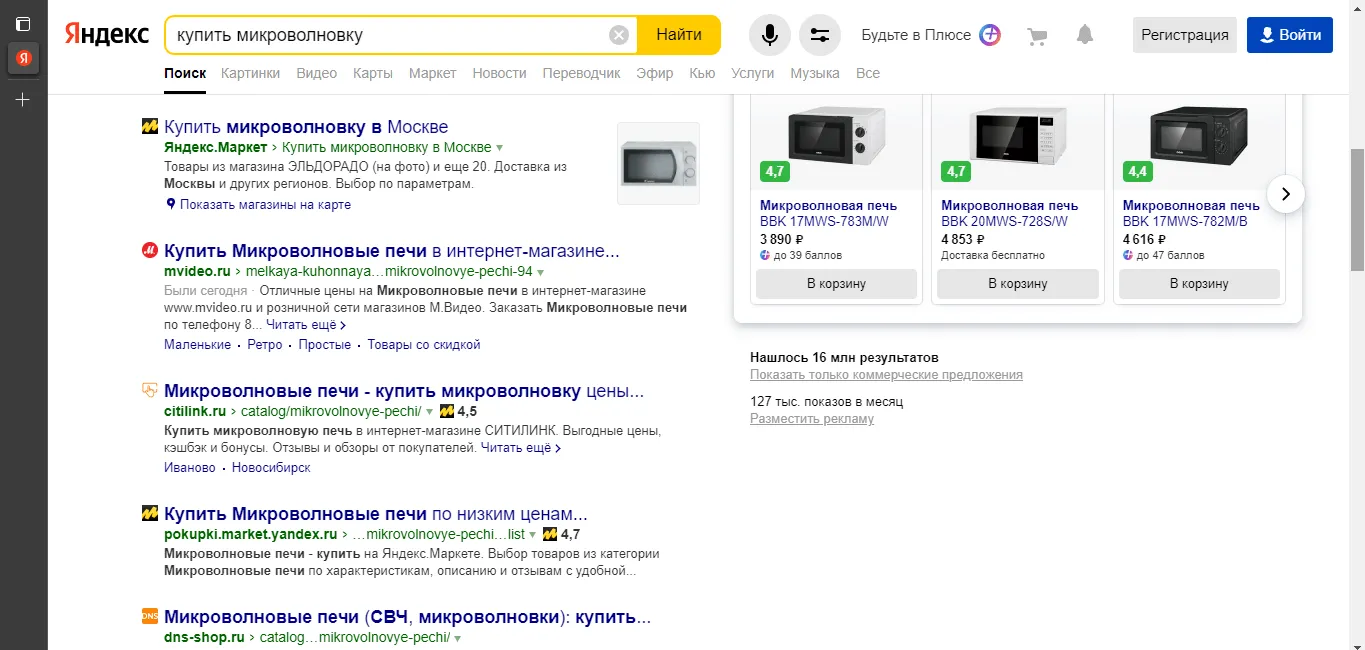Switch to the Новости tab
Image resolution: width=1365 pixels, height=650 pixels.
[500, 73]
